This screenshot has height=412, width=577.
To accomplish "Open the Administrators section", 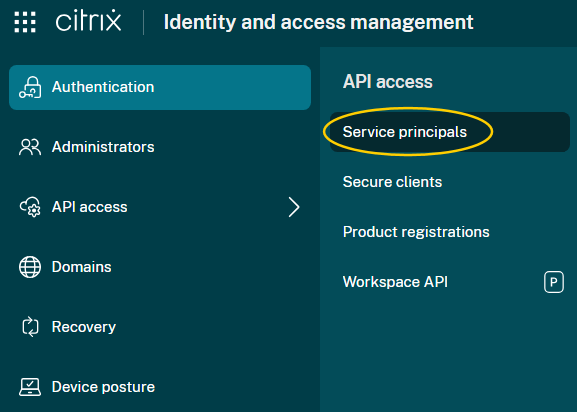I will pyautogui.click(x=160, y=147).
